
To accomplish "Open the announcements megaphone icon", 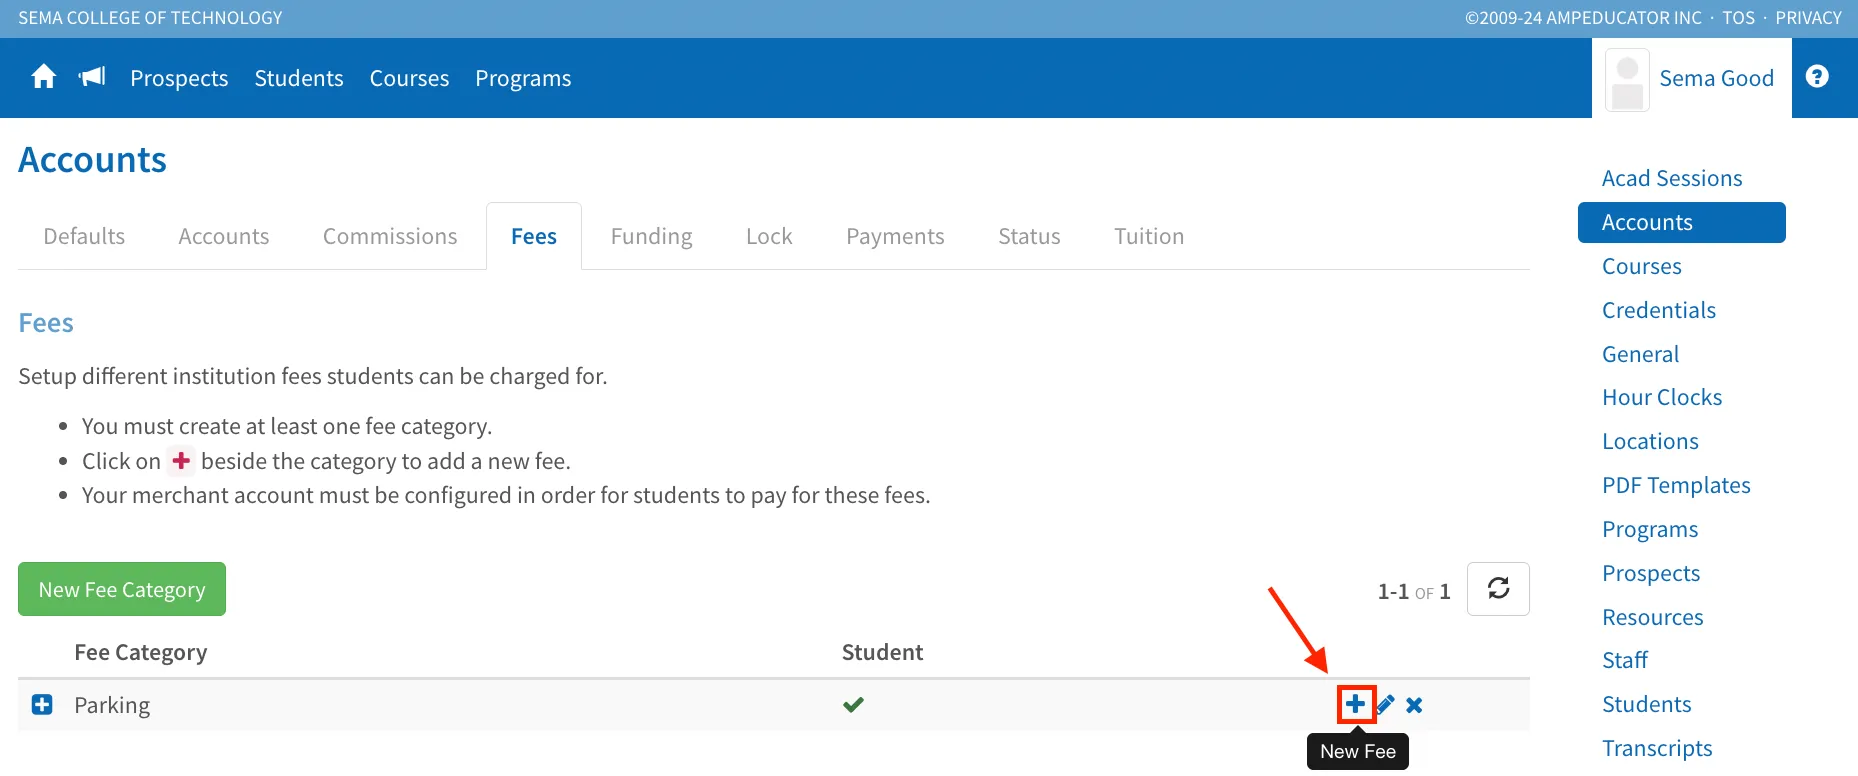I will 92,77.
